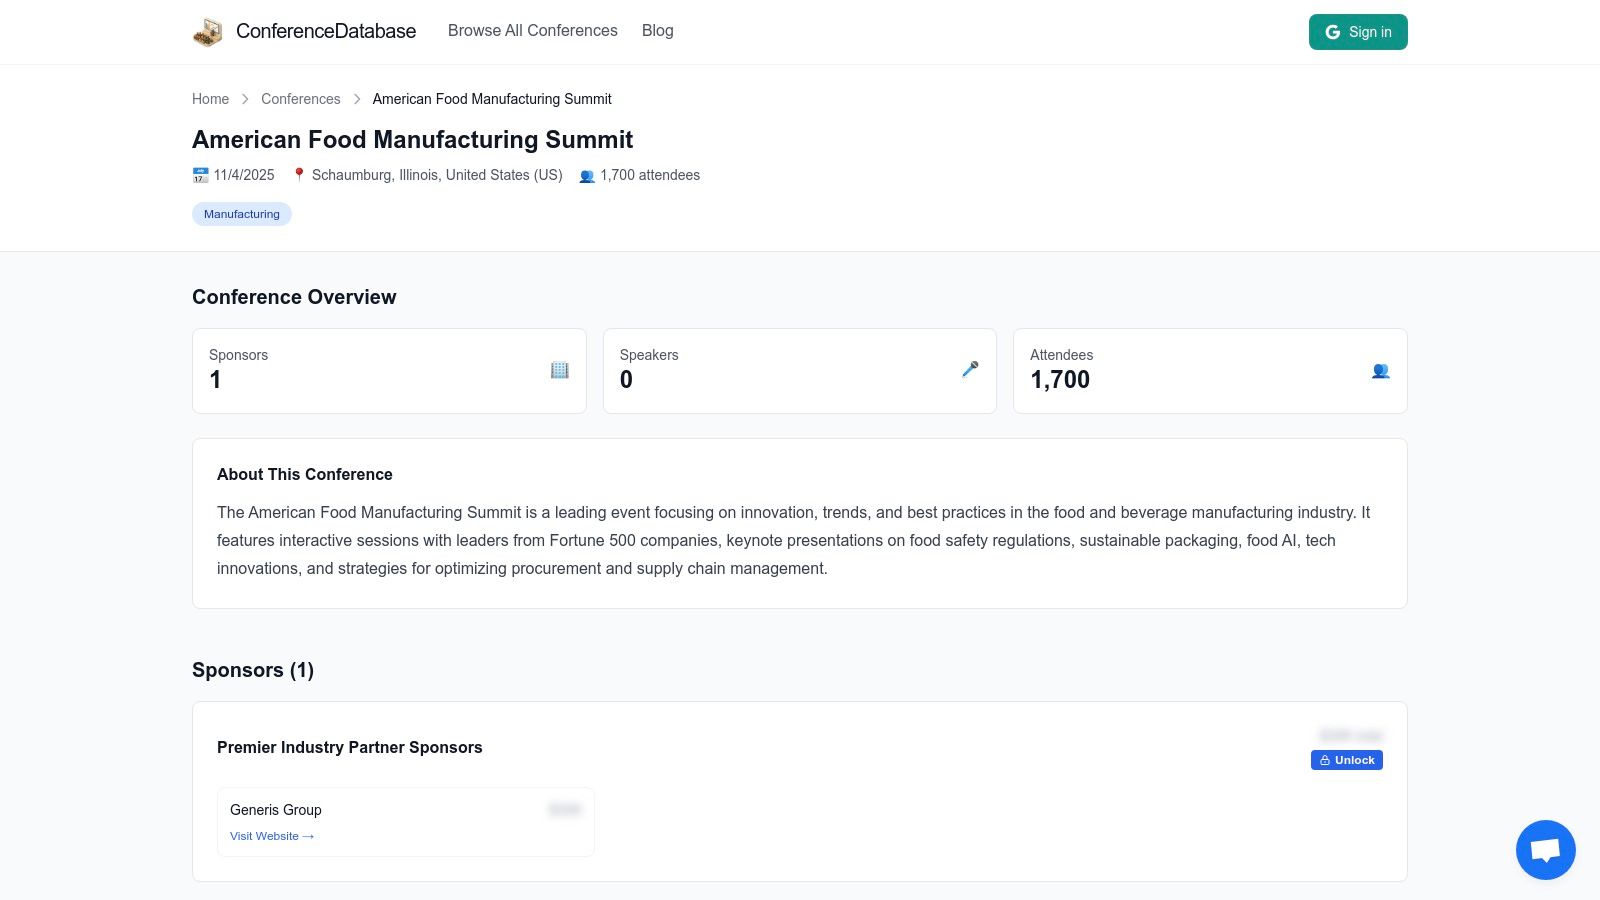
Task: Click the attendees icon beside 1,700 attendees
Action: click(x=587, y=176)
